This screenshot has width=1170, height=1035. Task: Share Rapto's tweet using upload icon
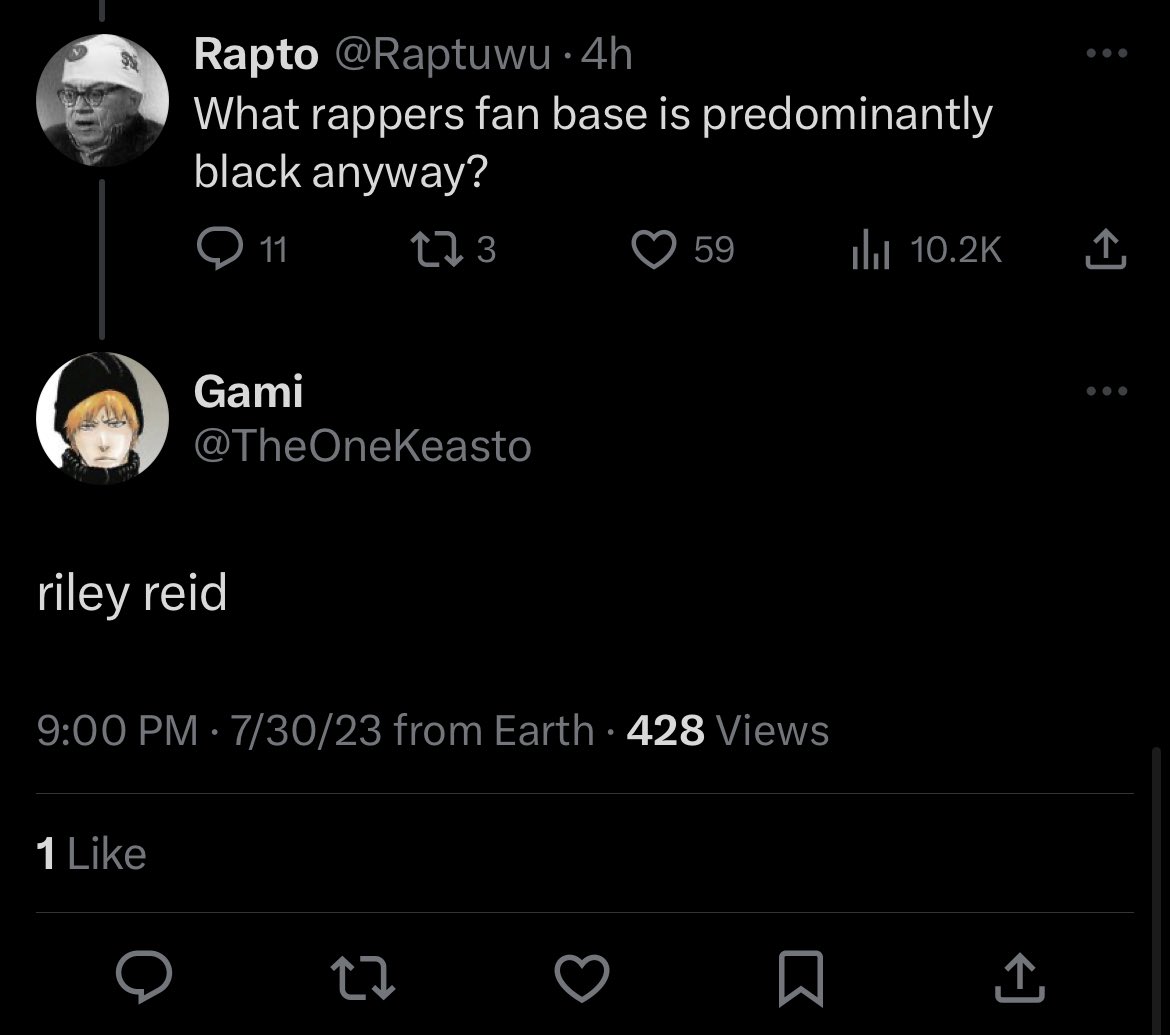pyautogui.click(x=1105, y=248)
